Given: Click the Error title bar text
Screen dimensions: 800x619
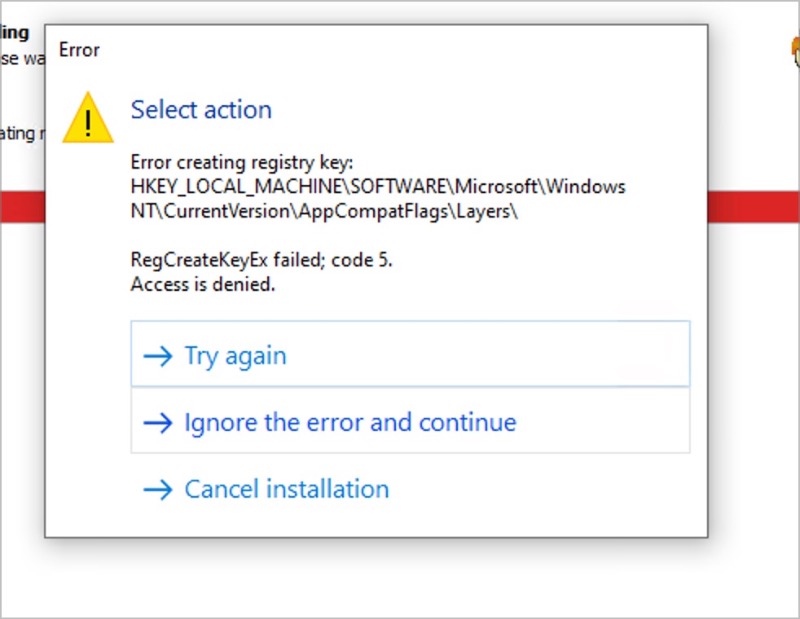Looking at the screenshot, I should pos(79,50).
